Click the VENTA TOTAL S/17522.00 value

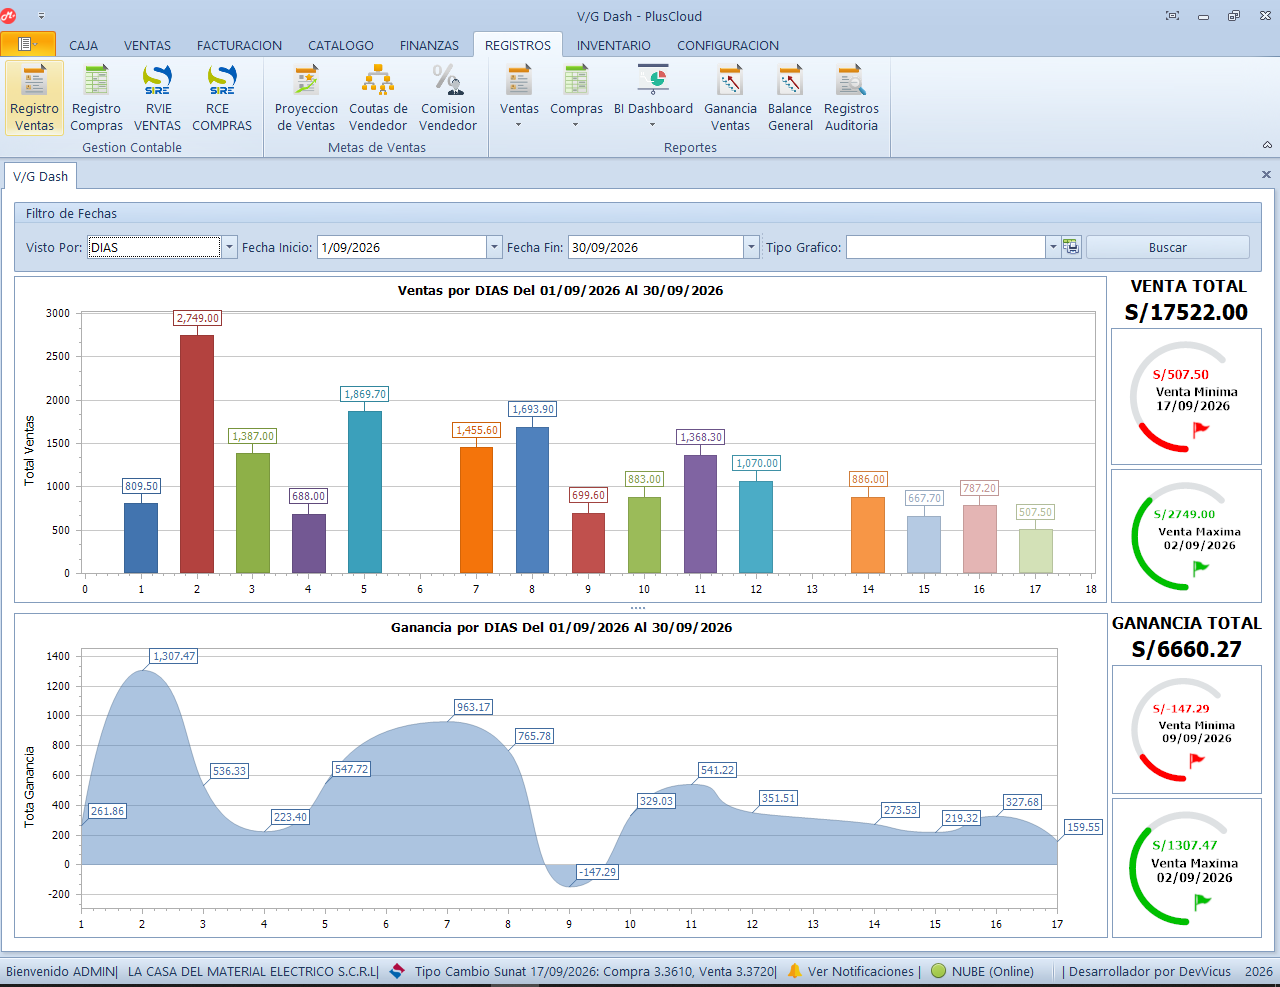(1186, 312)
